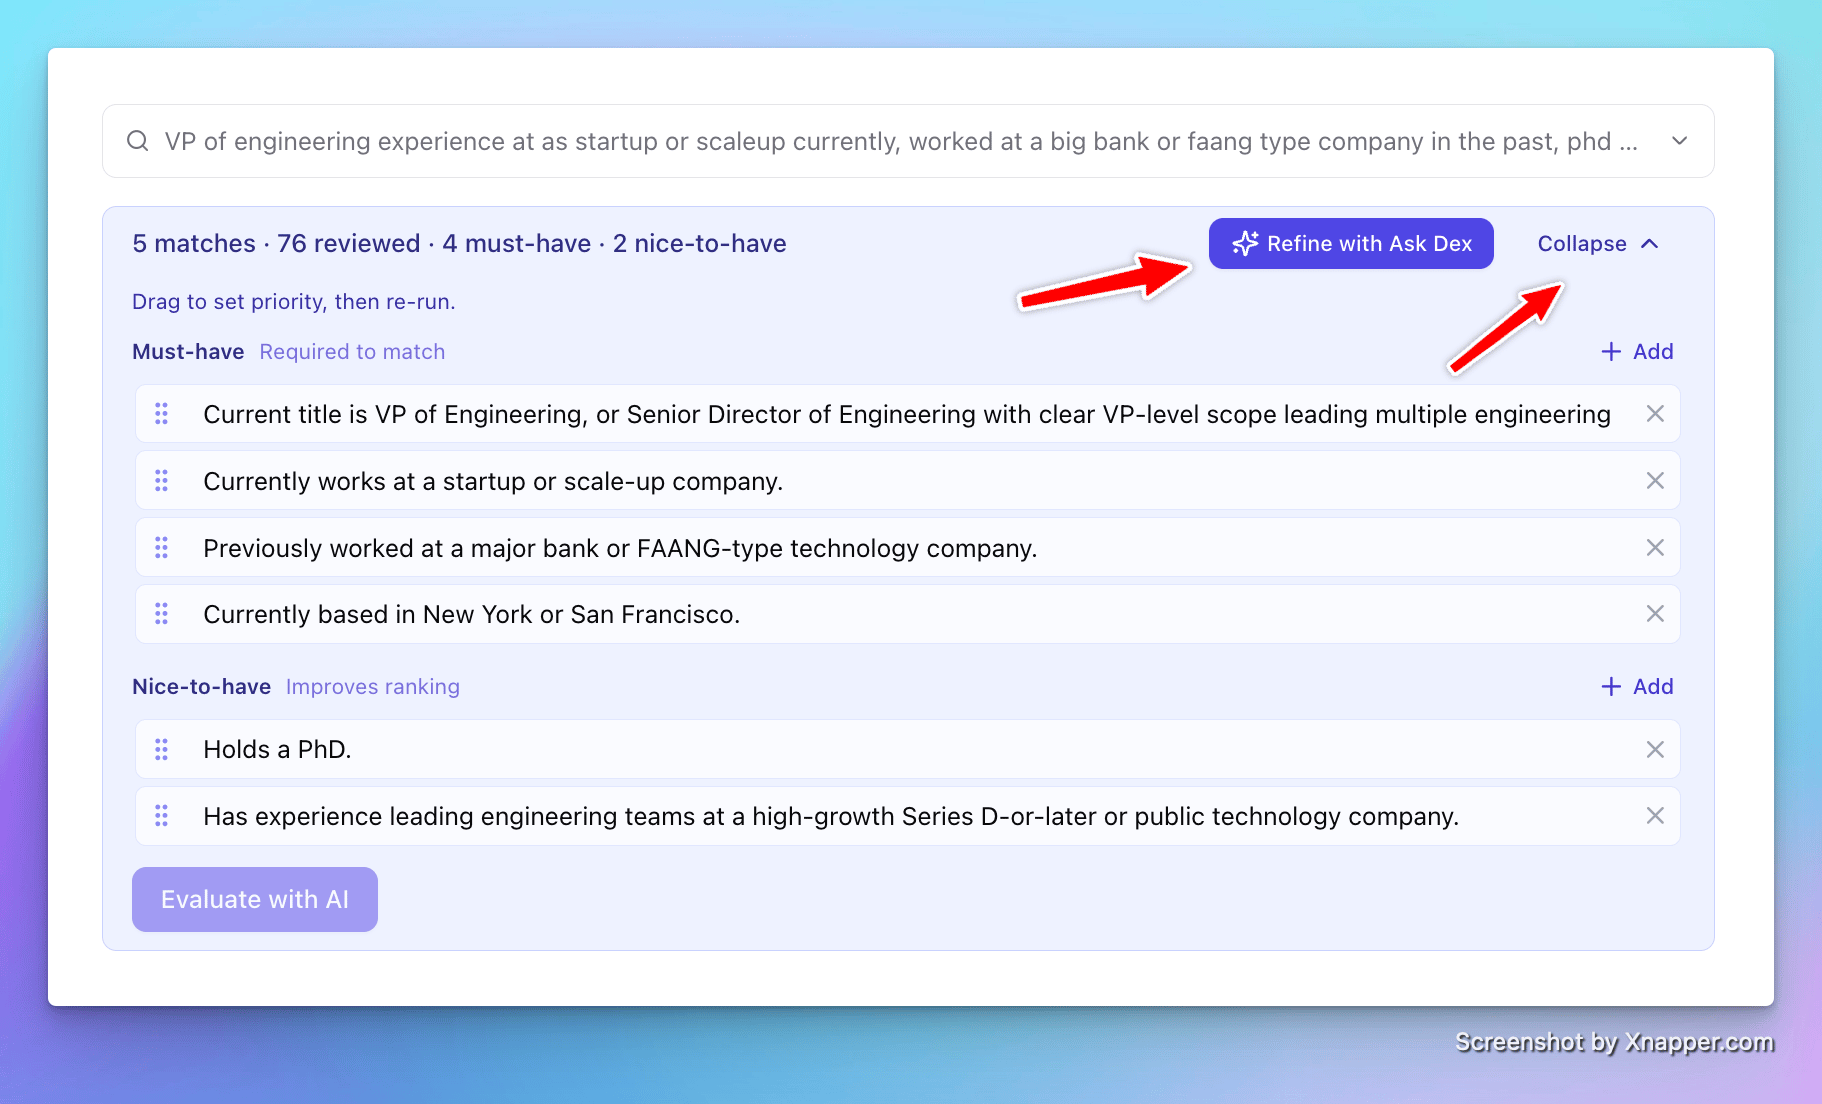Screen dimensions: 1822x1104
Task: Grab drag handle of New York row
Action: 161,614
